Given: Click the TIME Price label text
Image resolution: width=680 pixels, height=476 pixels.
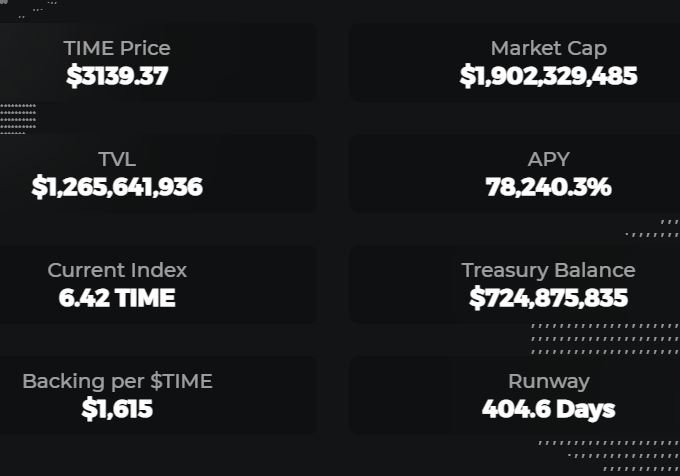Looking at the screenshot, I should point(117,48).
